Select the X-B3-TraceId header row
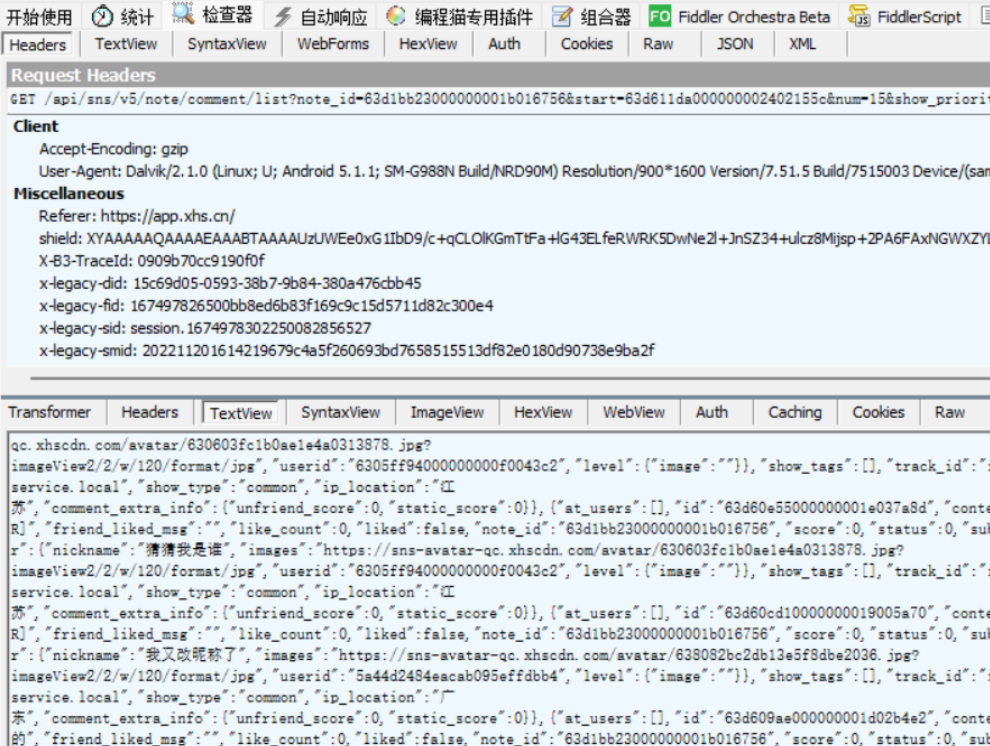The image size is (990, 746). point(152,261)
